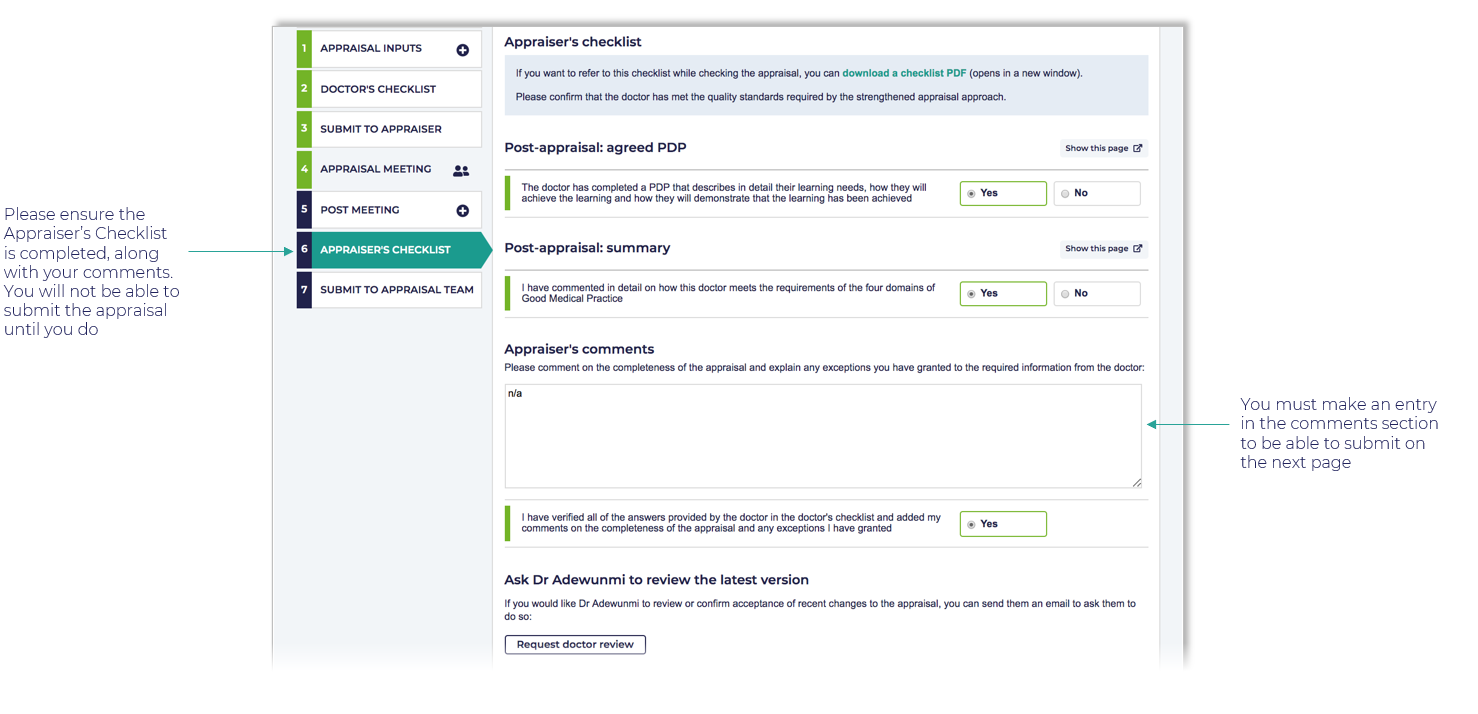The height and width of the screenshot is (714, 1478).
Task: Show this page for post-appraisal summary
Action: click(1102, 249)
